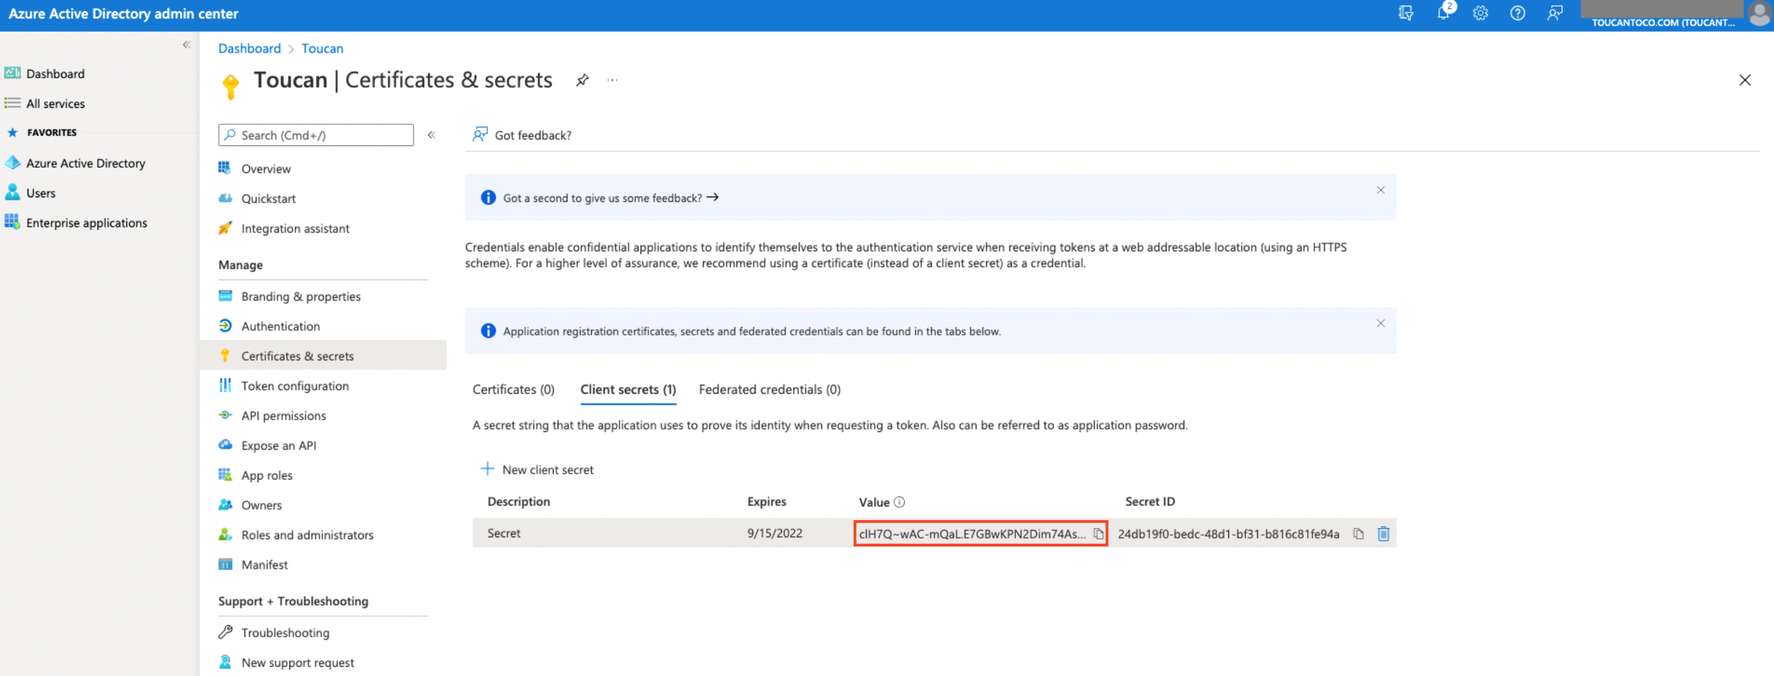The image size is (1774, 676).
Task: Click the Dashboard icon in sidebar
Action: pyautogui.click(x=13, y=73)
